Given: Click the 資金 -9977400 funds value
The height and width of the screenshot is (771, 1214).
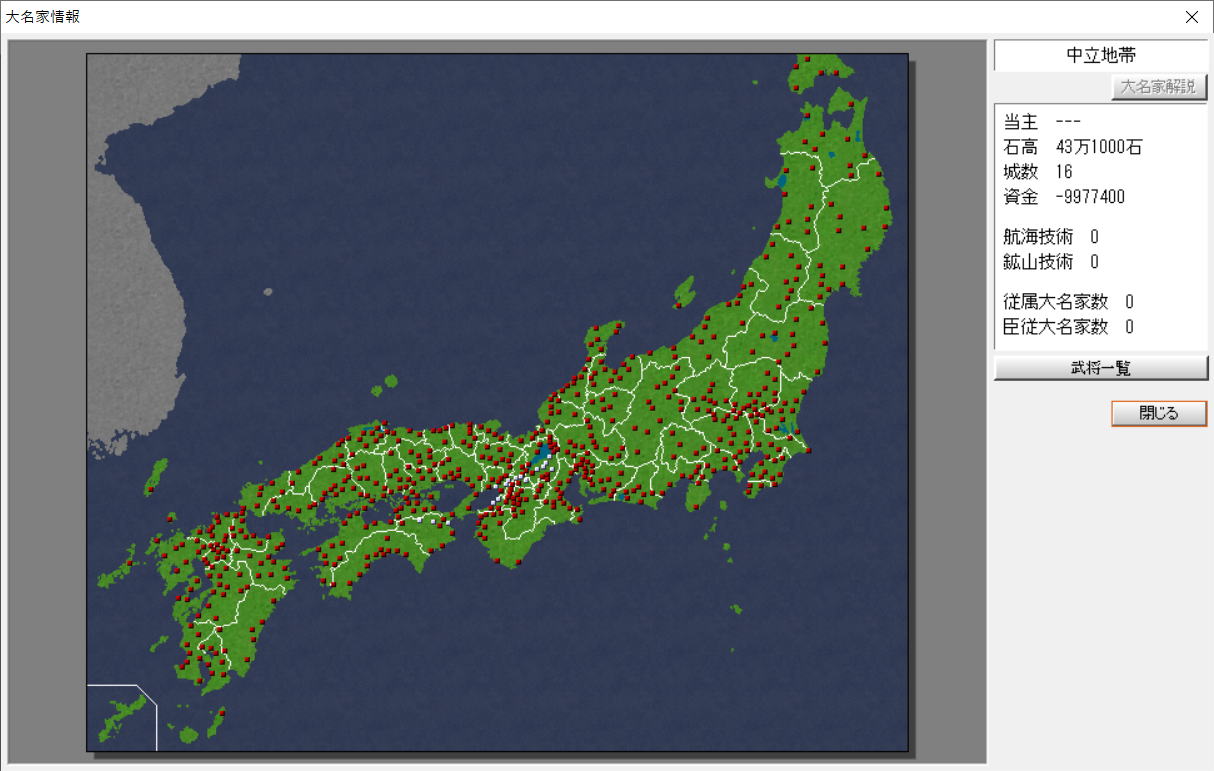Looking at the screenshot, I should [1089, 197].
